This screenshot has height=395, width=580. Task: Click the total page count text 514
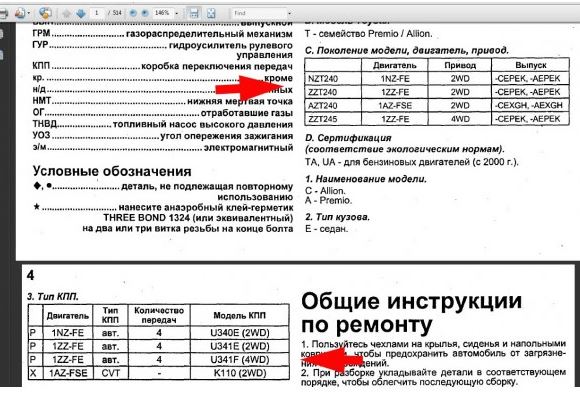pyautogui.click(x=117, y=13)
